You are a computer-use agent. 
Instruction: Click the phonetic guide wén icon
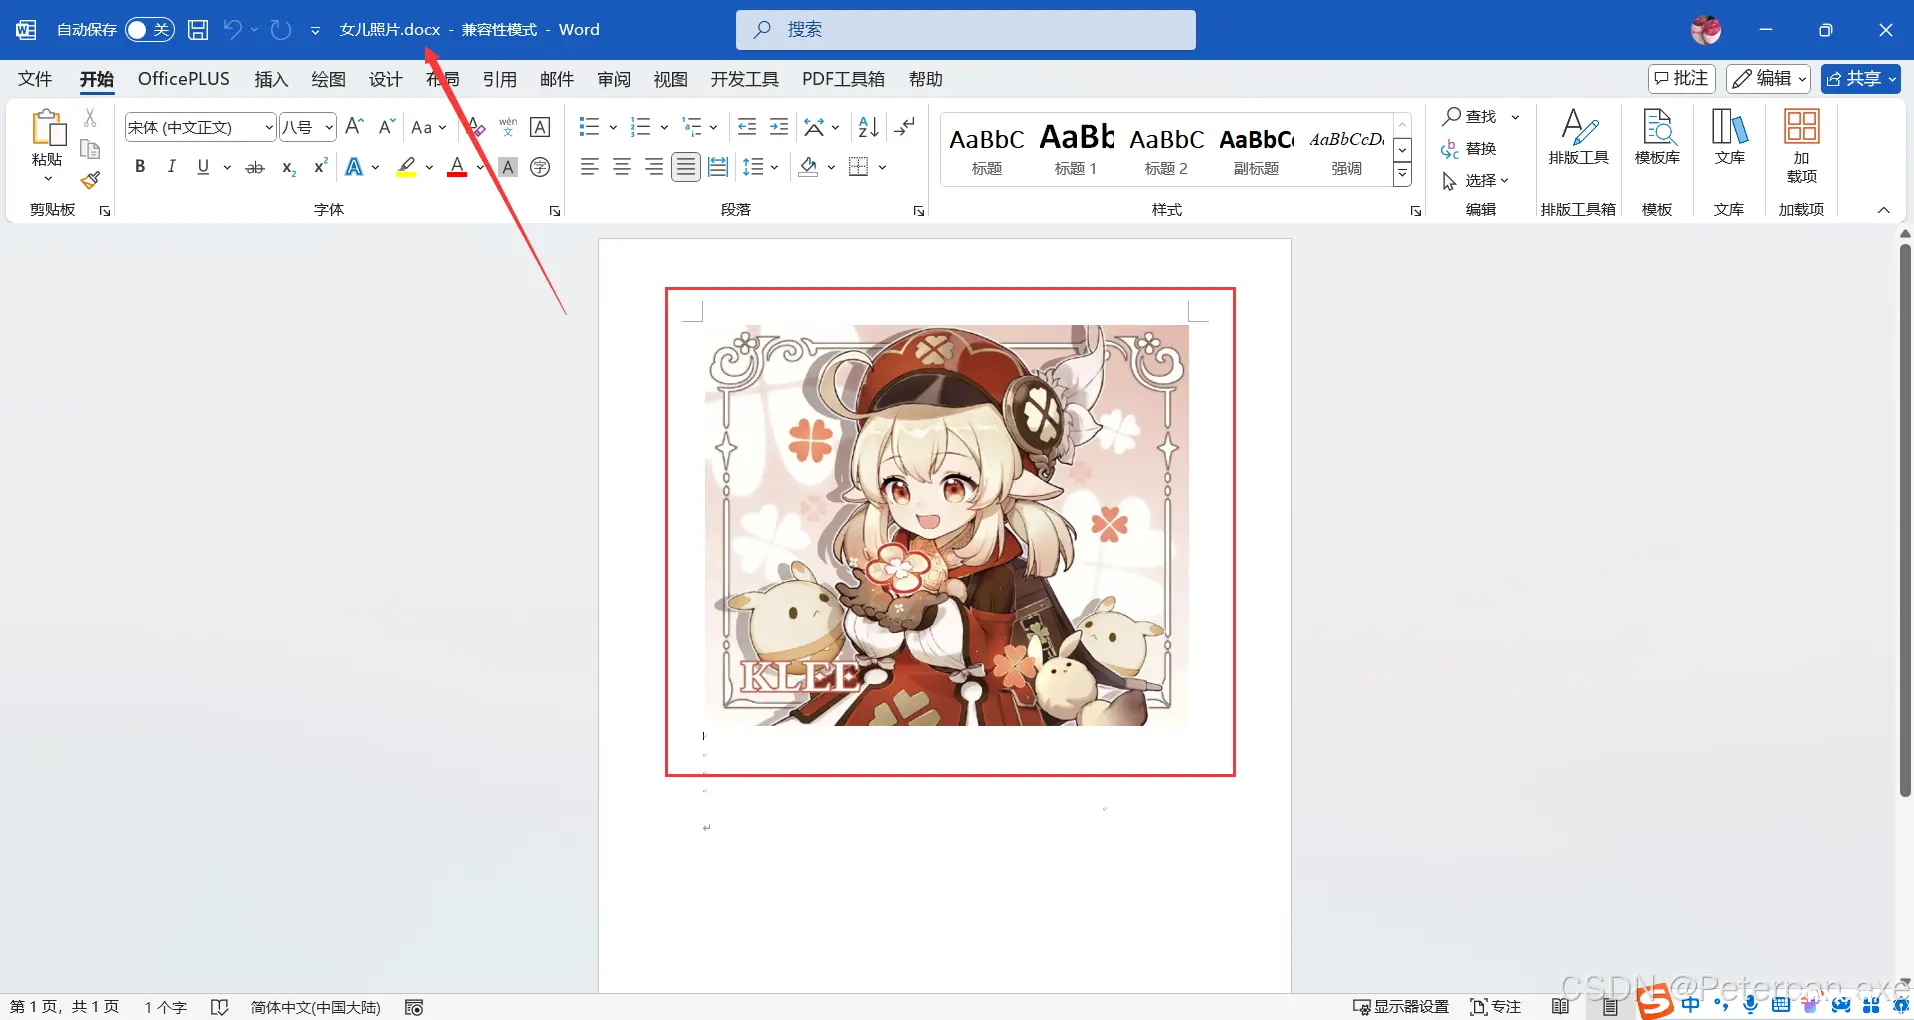[508, 127]
